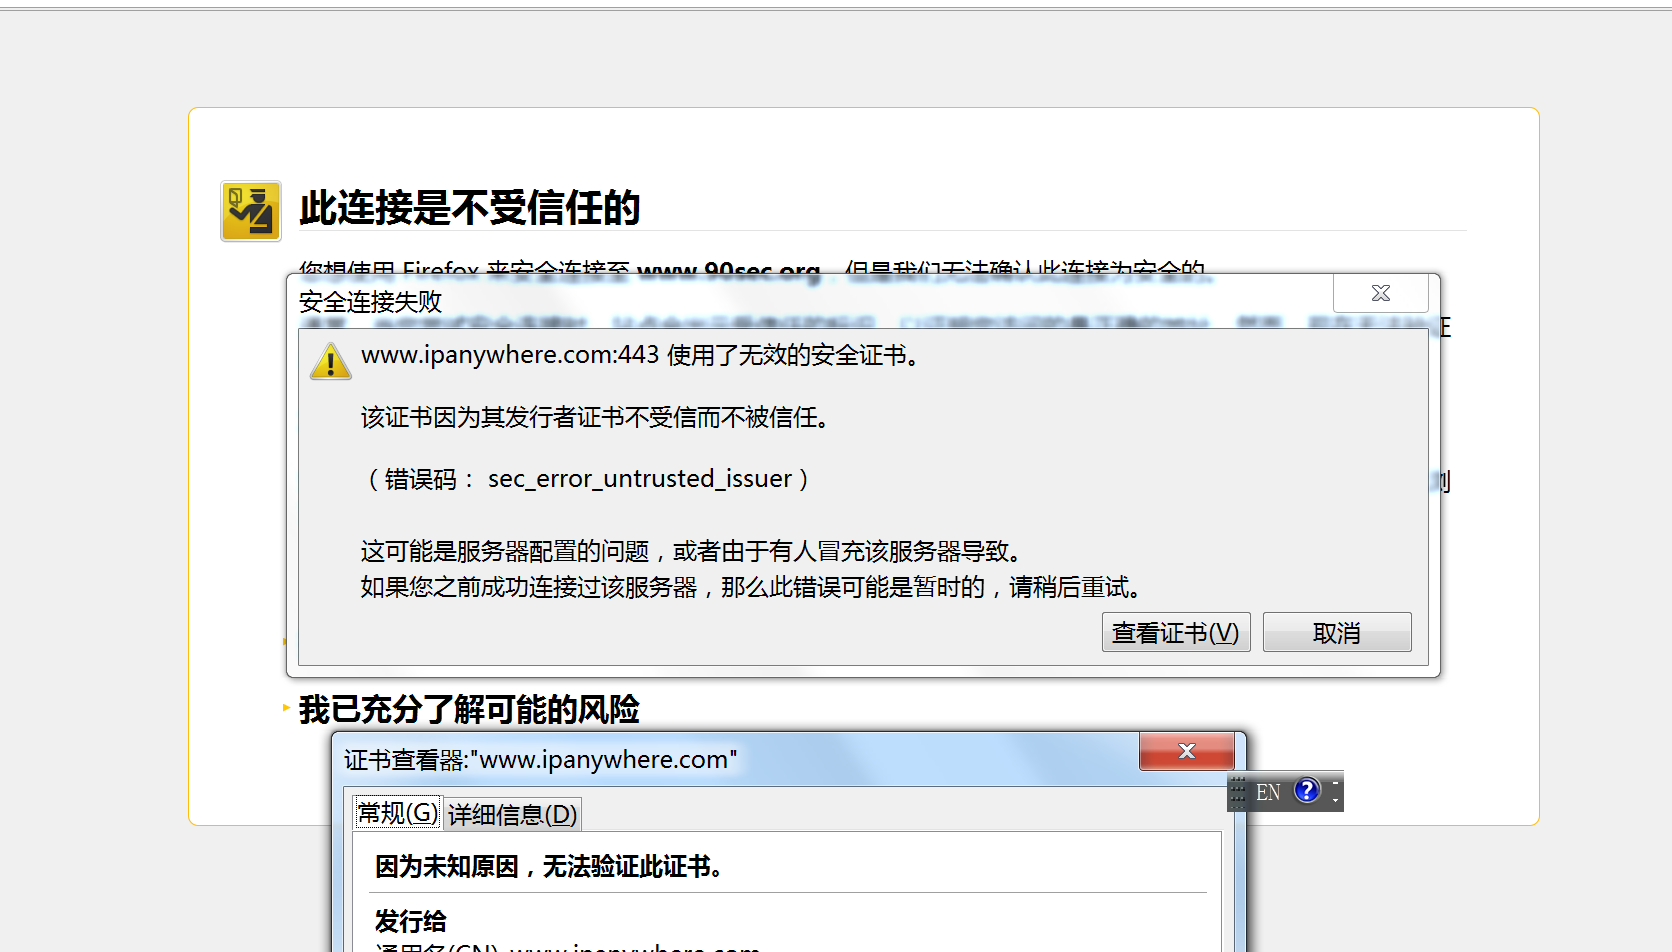Expand 我已充分了解可能的风险 section
This screenshot has height=952, width=1672.
pos(469,709)
